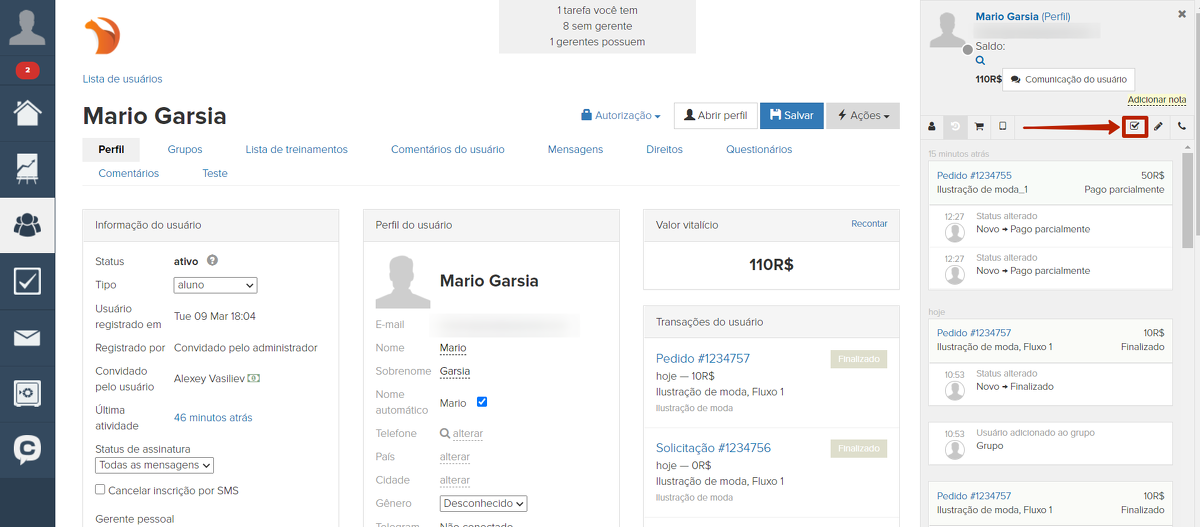This screenshot has width=1200, height=527.
Task: Click the pencil edit icon in side panel
Action: [x=1158, y=127]
